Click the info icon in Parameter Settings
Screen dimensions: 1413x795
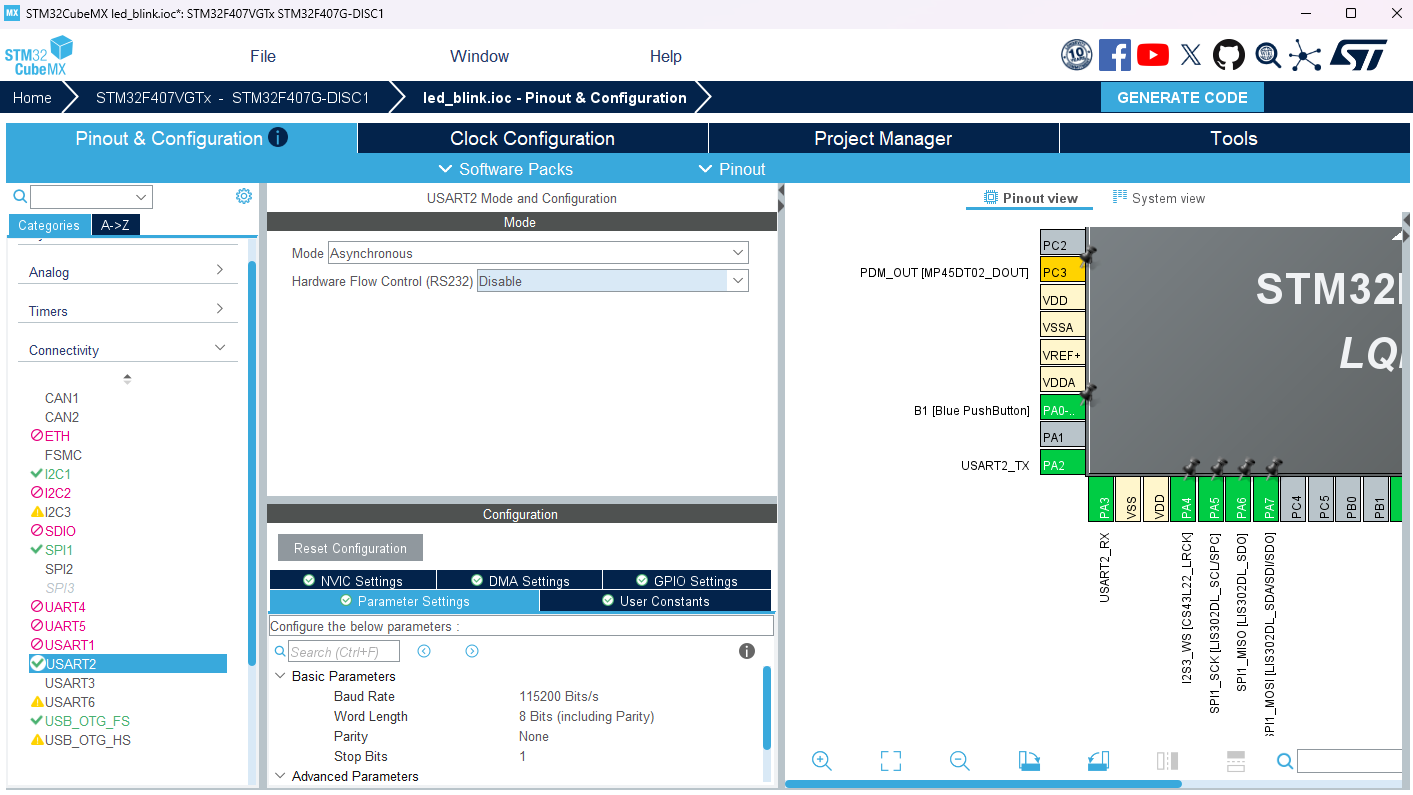[x=747, y=651]
